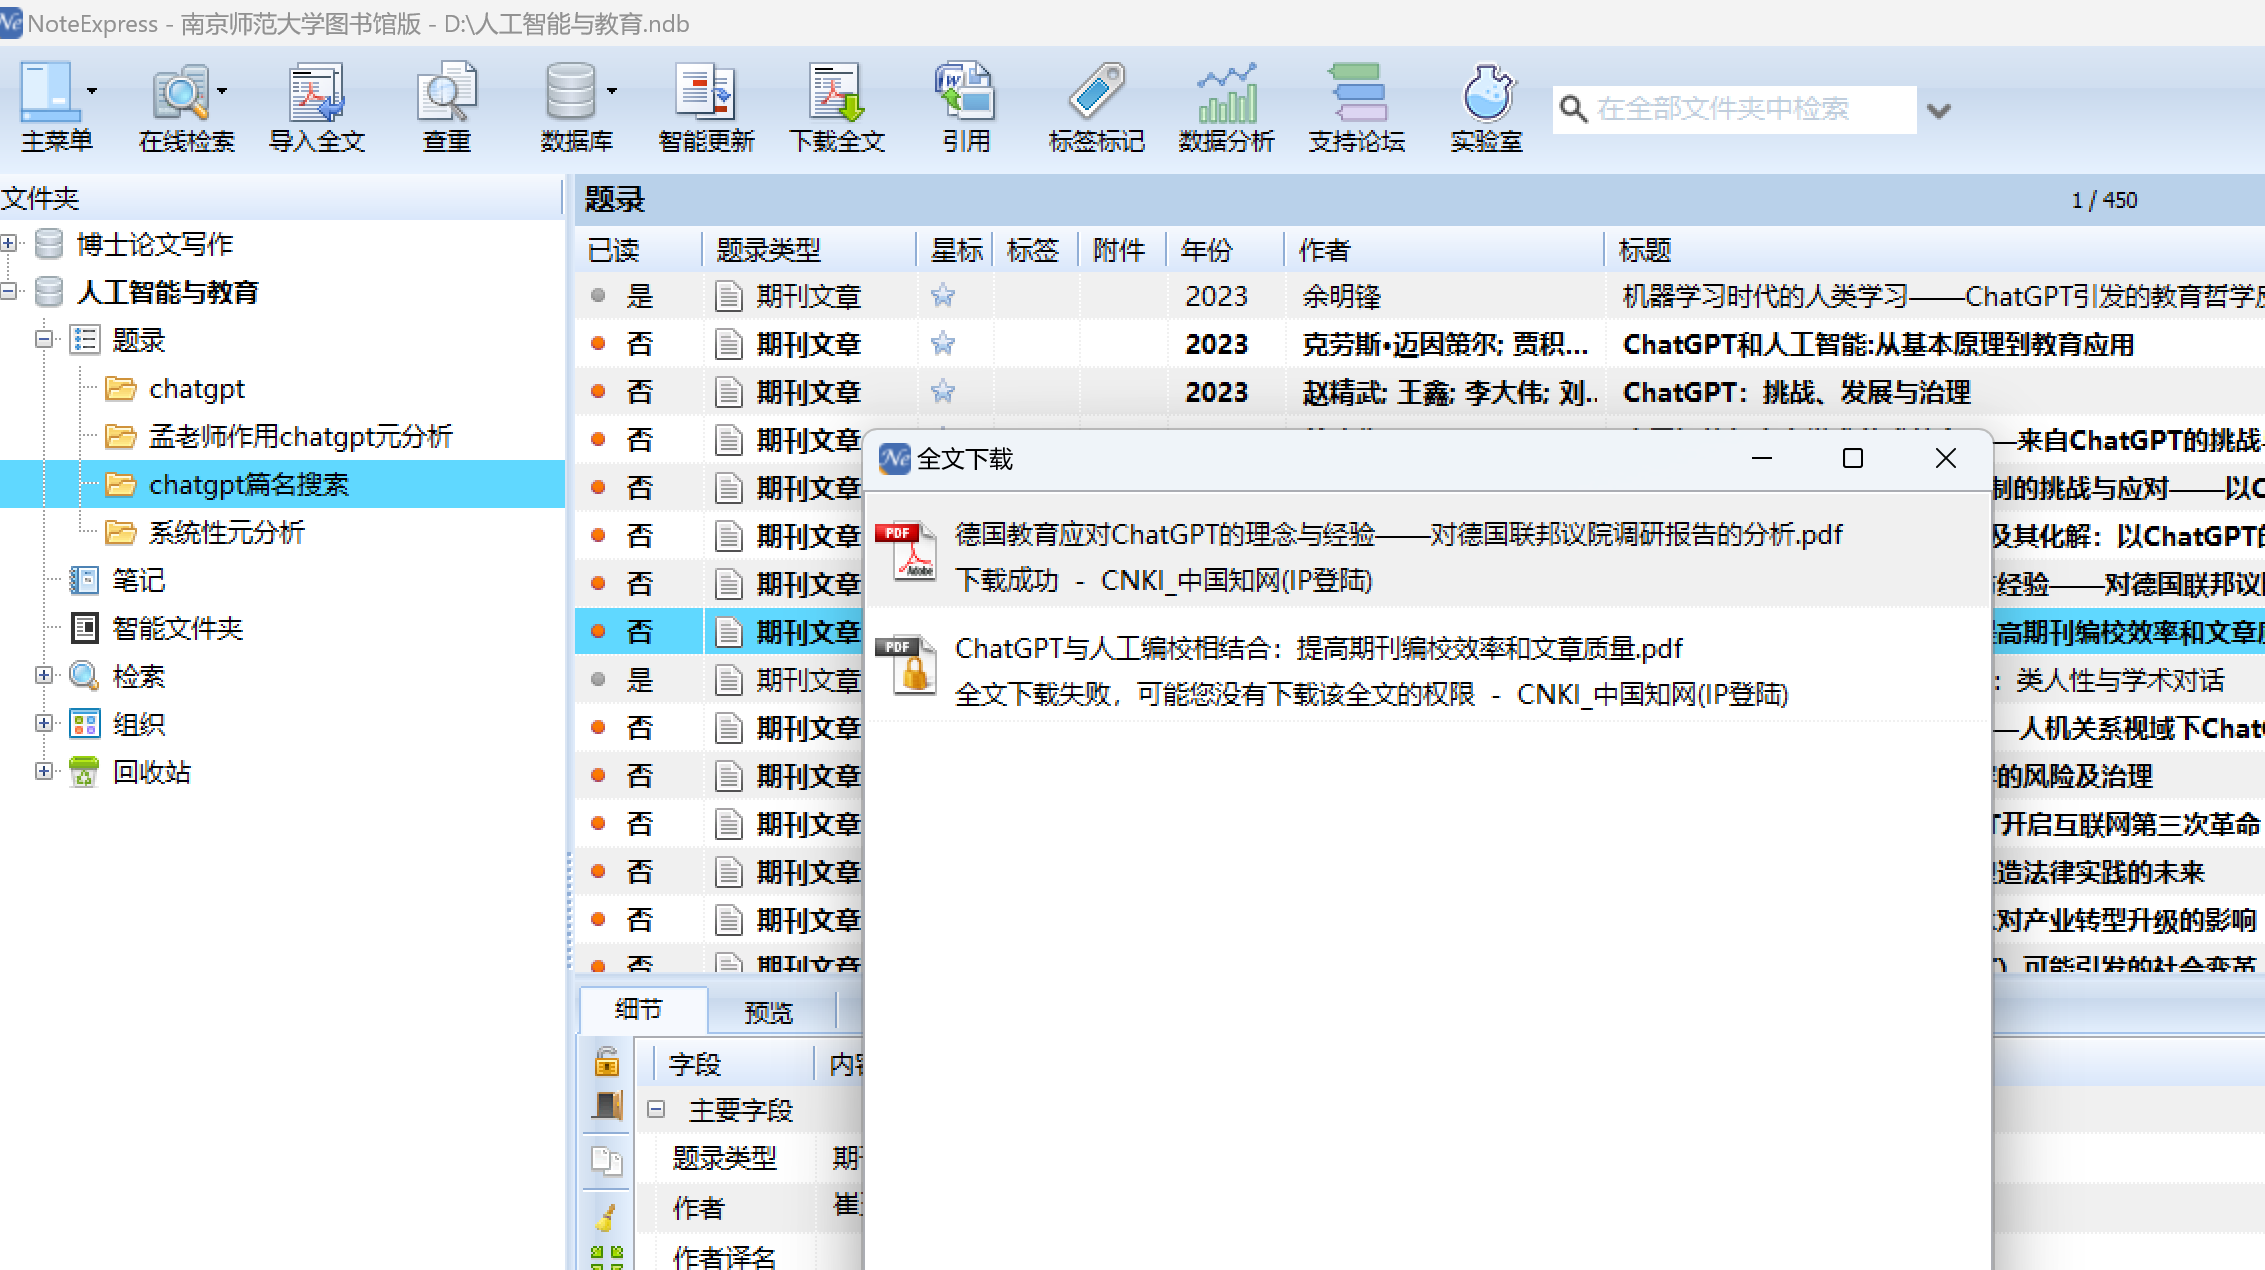The height and width of the screenshot is (1270, 2265).
Task: Collapse the 题录 tree node
Action: pos(43,340)
